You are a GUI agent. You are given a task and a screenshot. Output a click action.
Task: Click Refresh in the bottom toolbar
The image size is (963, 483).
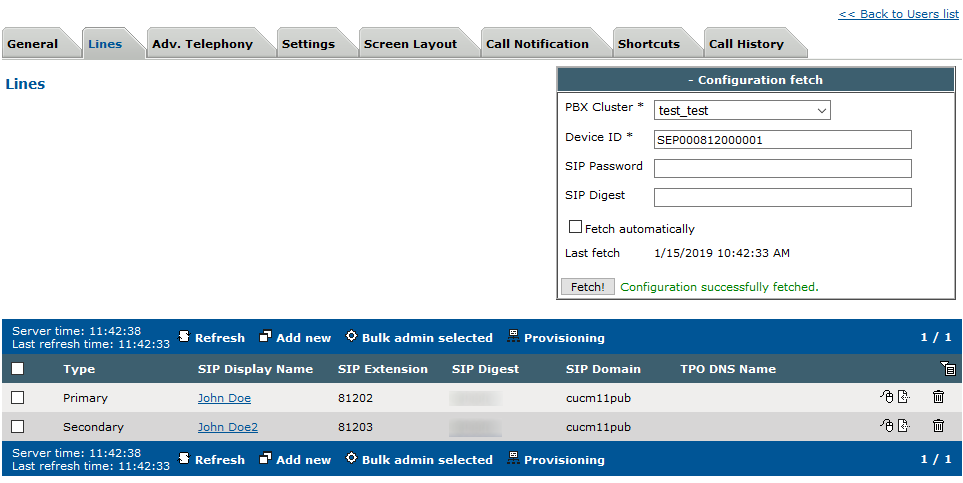click(x=211, y=460)
